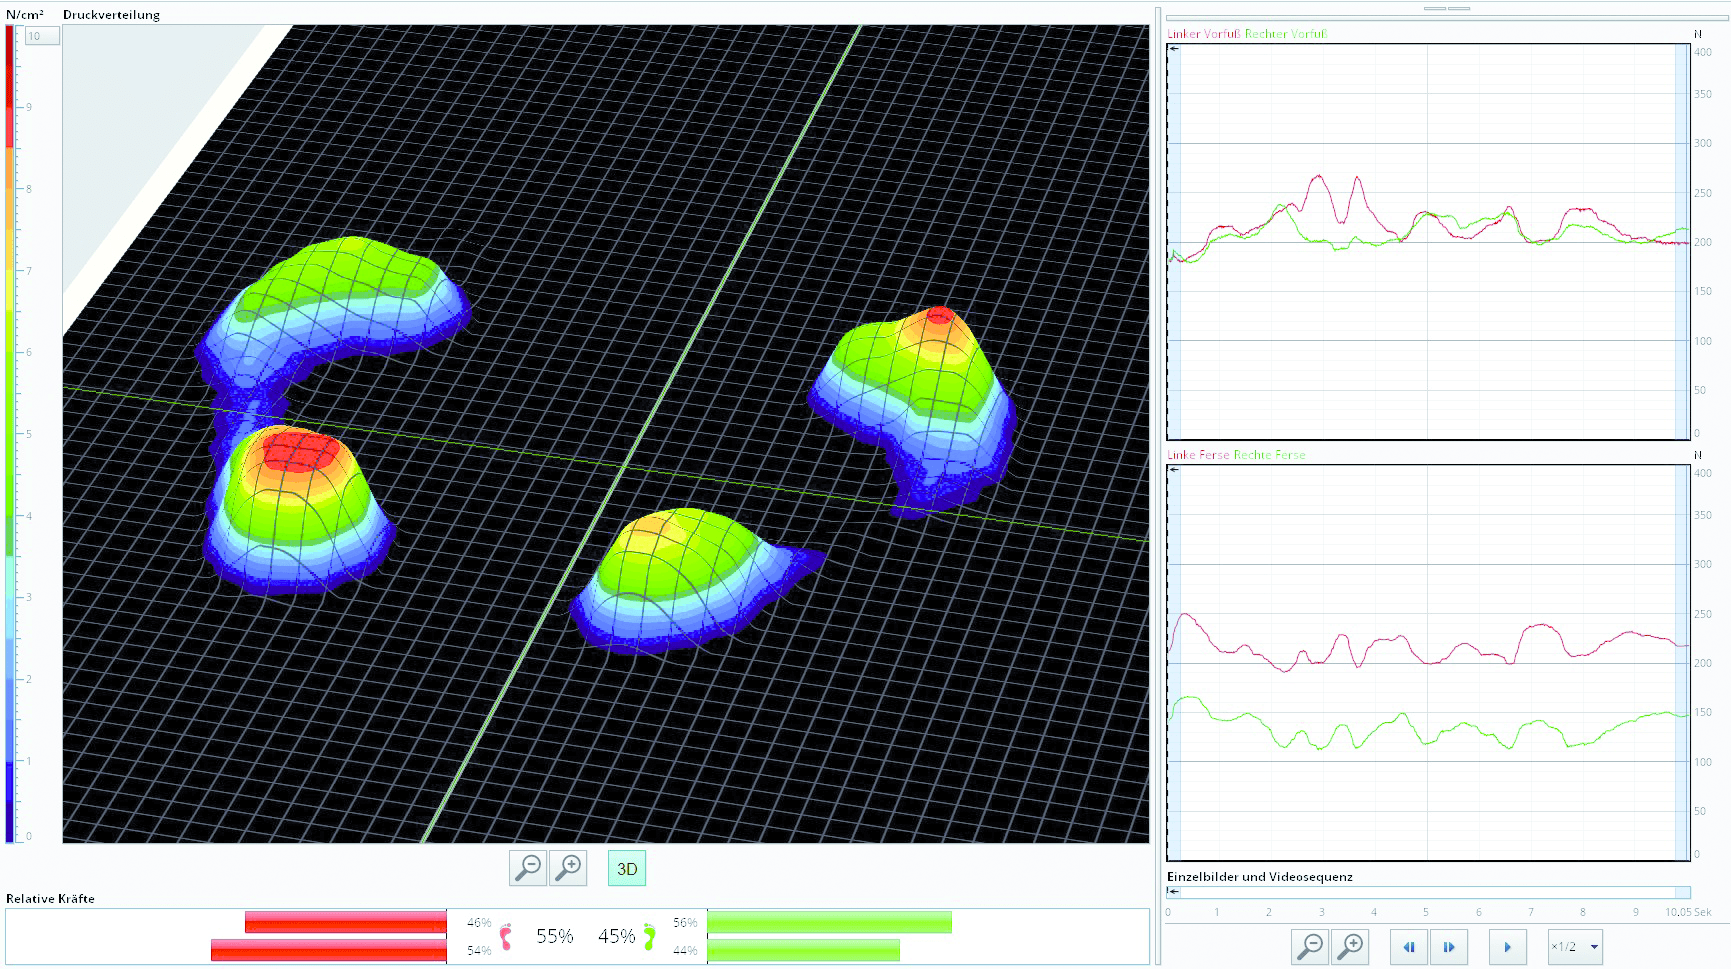Click the 'Rechte Ferse' legend label
The width and height of the screenshot is (1731, 969).
pos(1270,455)
